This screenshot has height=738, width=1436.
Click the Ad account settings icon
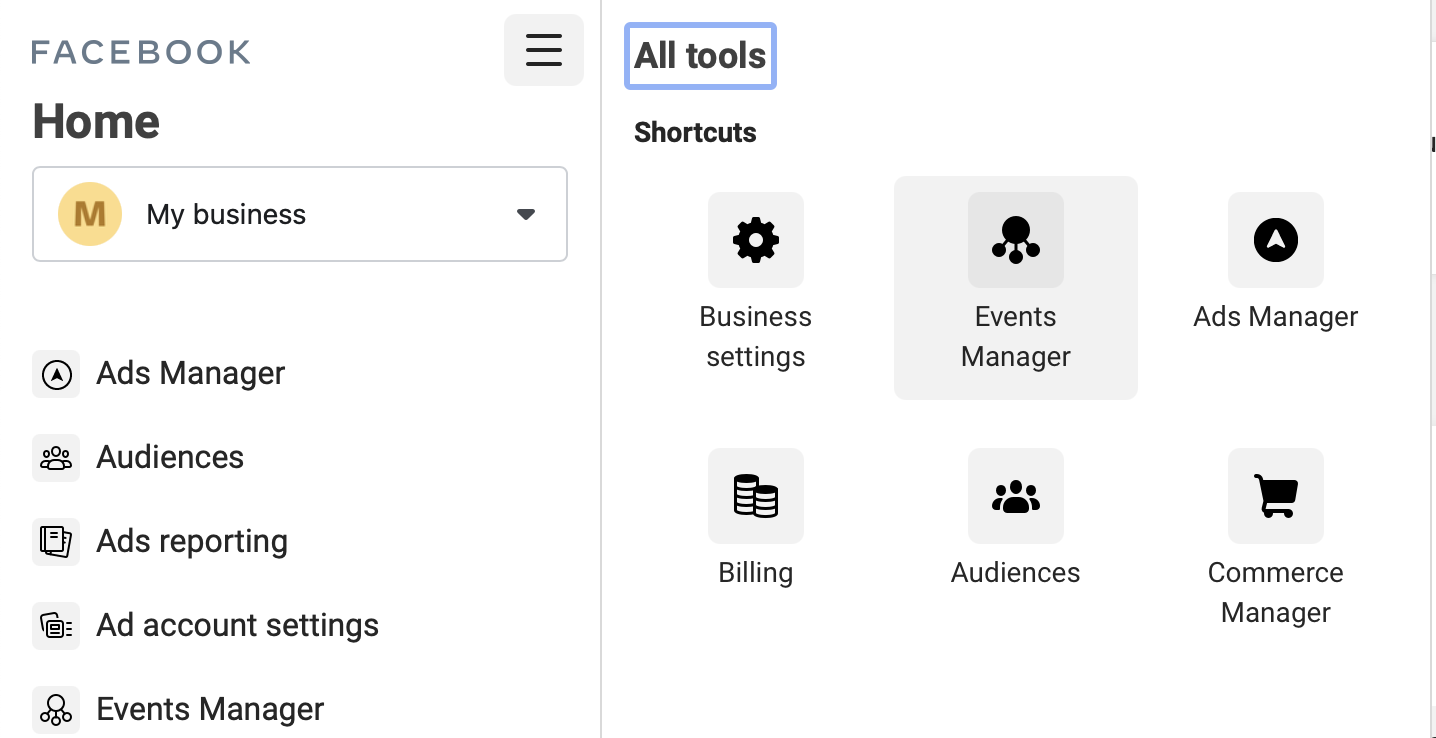(x=56, y=626)
